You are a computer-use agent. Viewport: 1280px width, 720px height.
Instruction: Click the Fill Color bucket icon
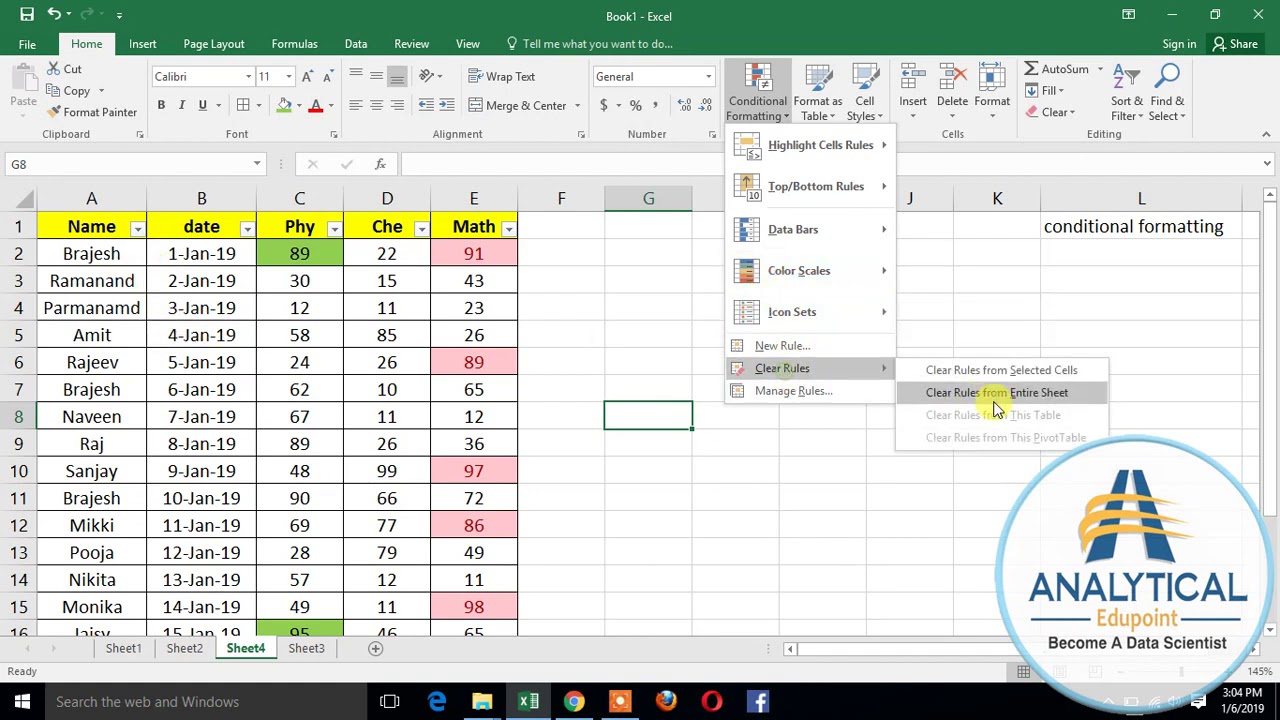[285, 105]
